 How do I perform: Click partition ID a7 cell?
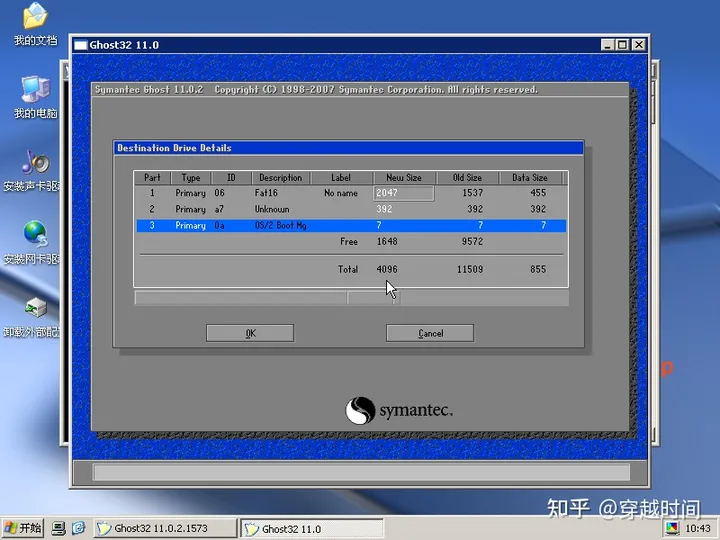pyautogui.click(x=219, y=209)
